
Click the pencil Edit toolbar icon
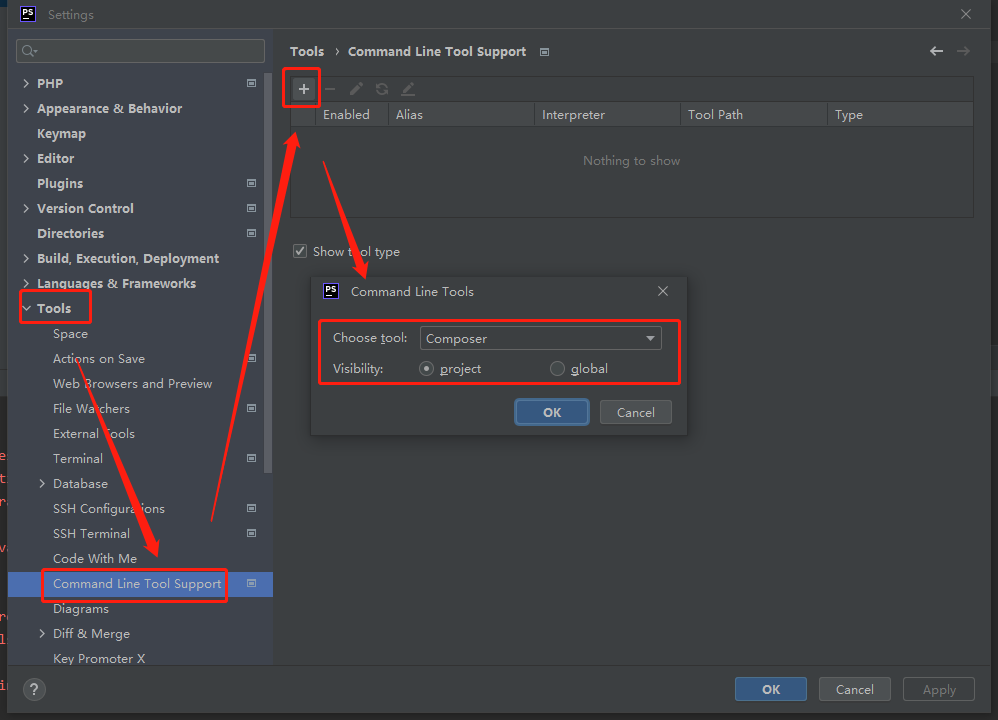356,89
